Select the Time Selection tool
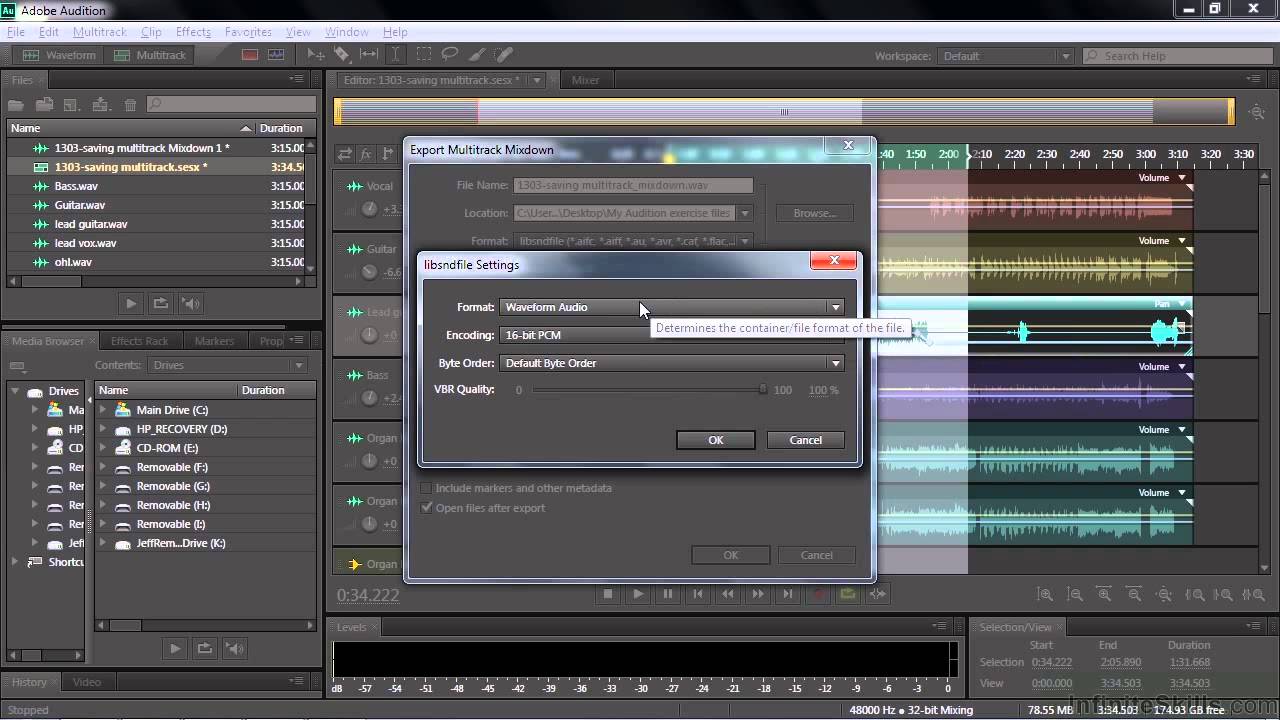Image resolution: width=1280 pixels, height=720 pixels. click(x=396, y=55)
